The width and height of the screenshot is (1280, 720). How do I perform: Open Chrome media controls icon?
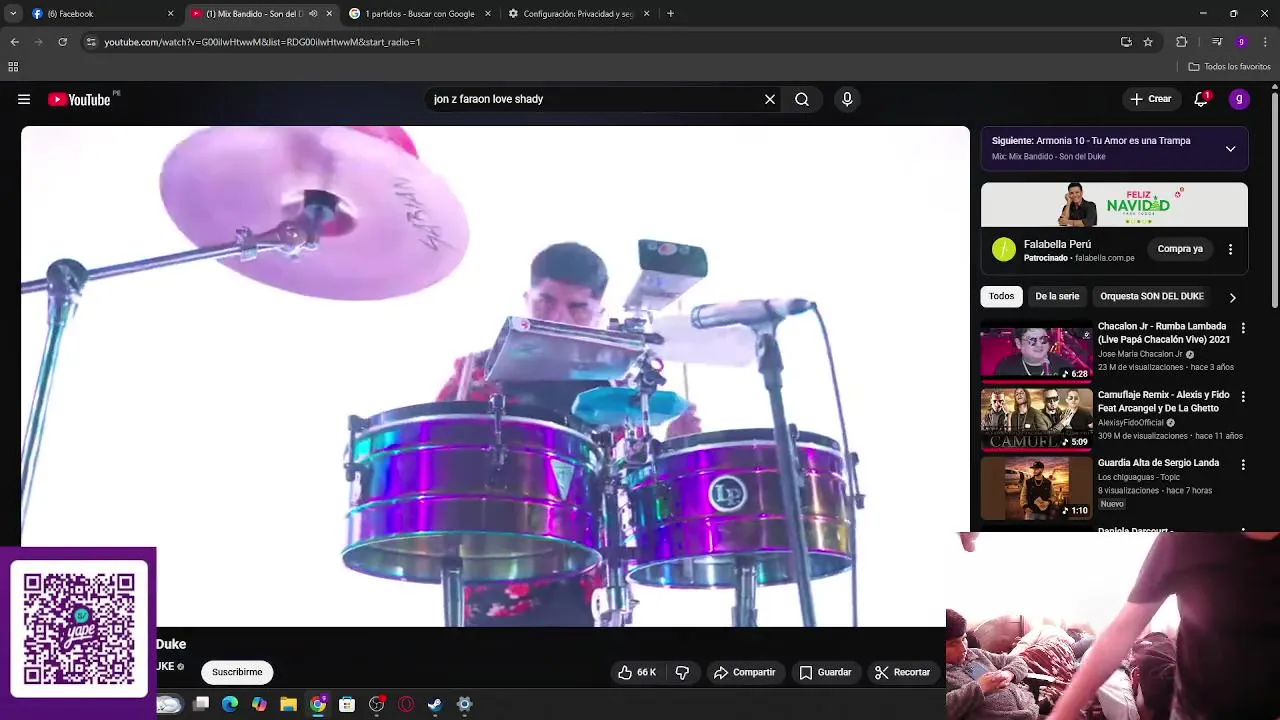click(1217, 42)
